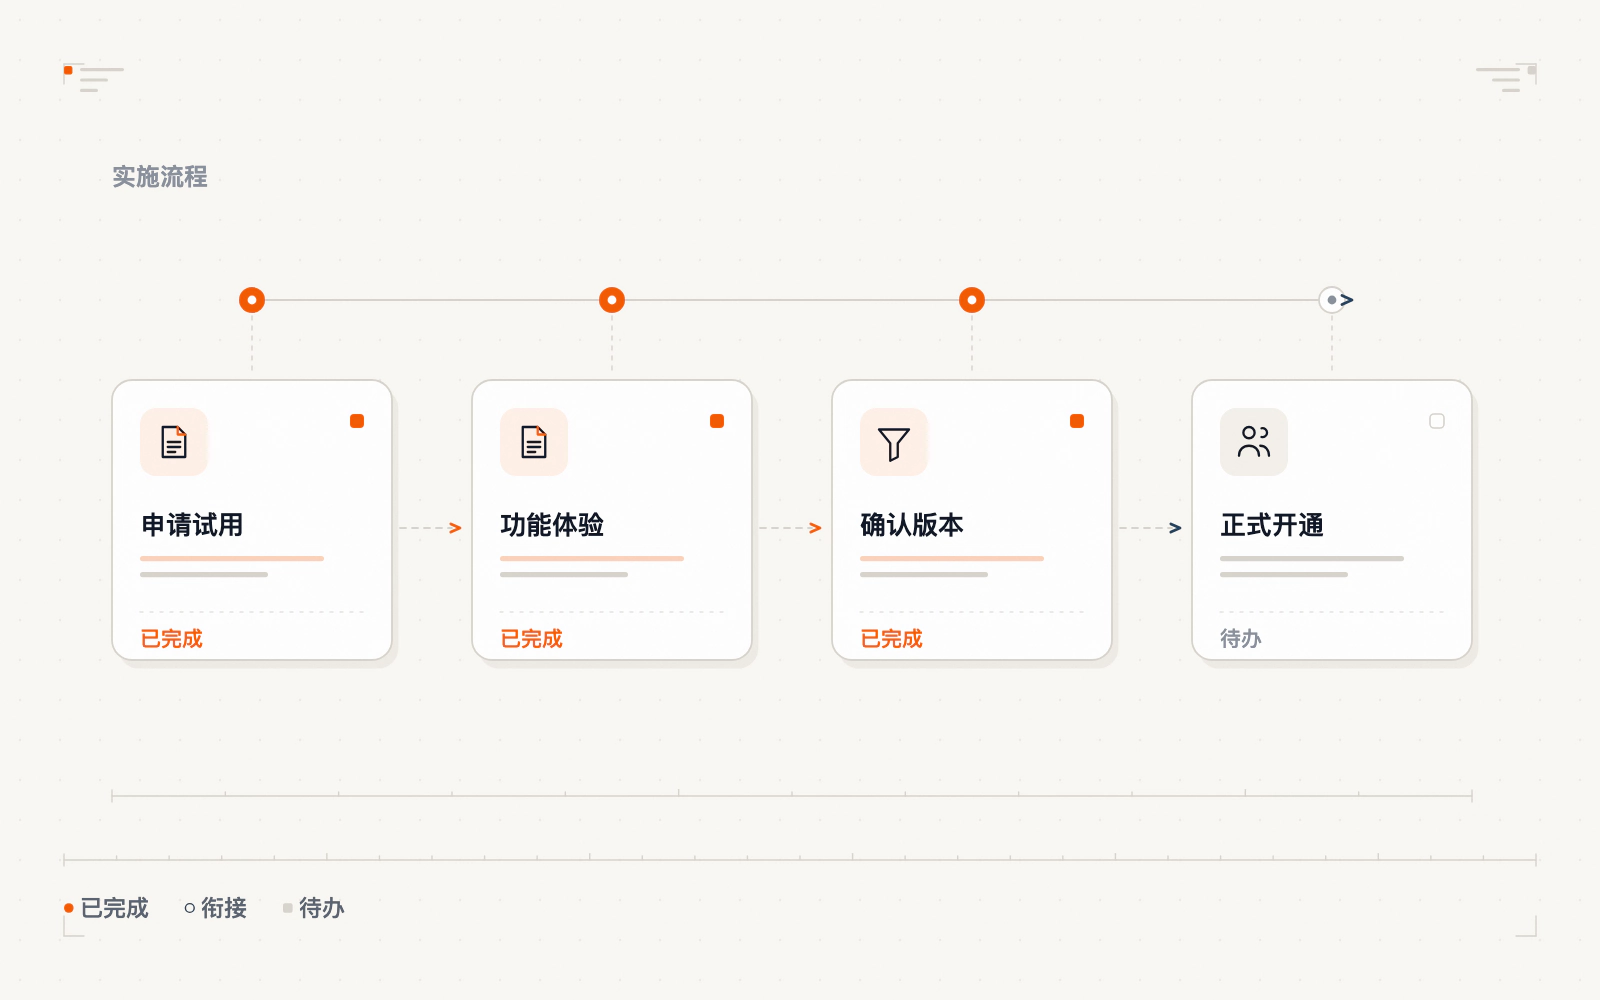The height and width of the screenshot is (1000, 1600).
Task: Click 已完成 status on 确认版本 card
Action: [x=892, y=639]
